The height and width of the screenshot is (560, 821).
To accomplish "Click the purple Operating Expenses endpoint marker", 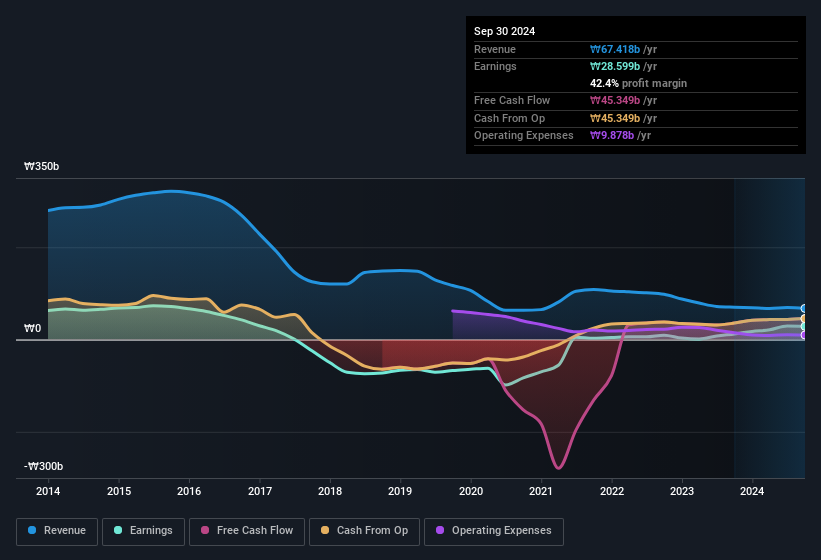I will coord(804,335).
